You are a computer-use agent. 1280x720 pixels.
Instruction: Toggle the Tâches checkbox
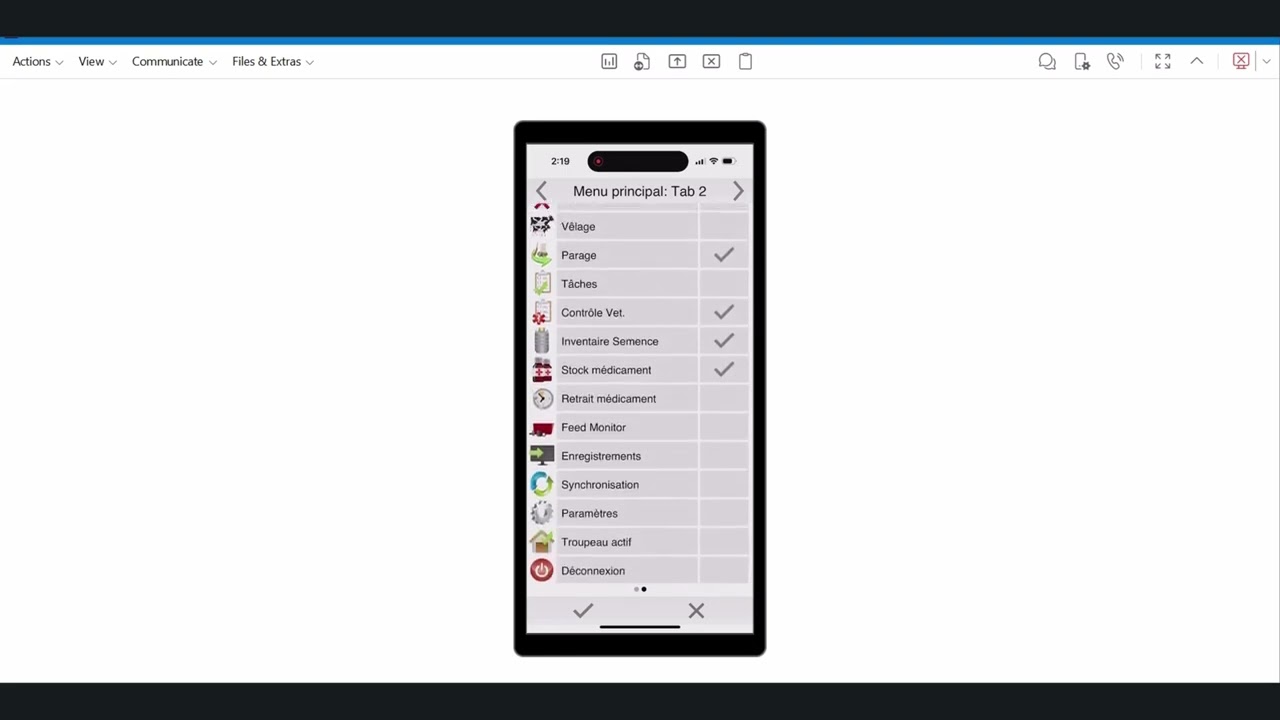(x=724, y=284)
